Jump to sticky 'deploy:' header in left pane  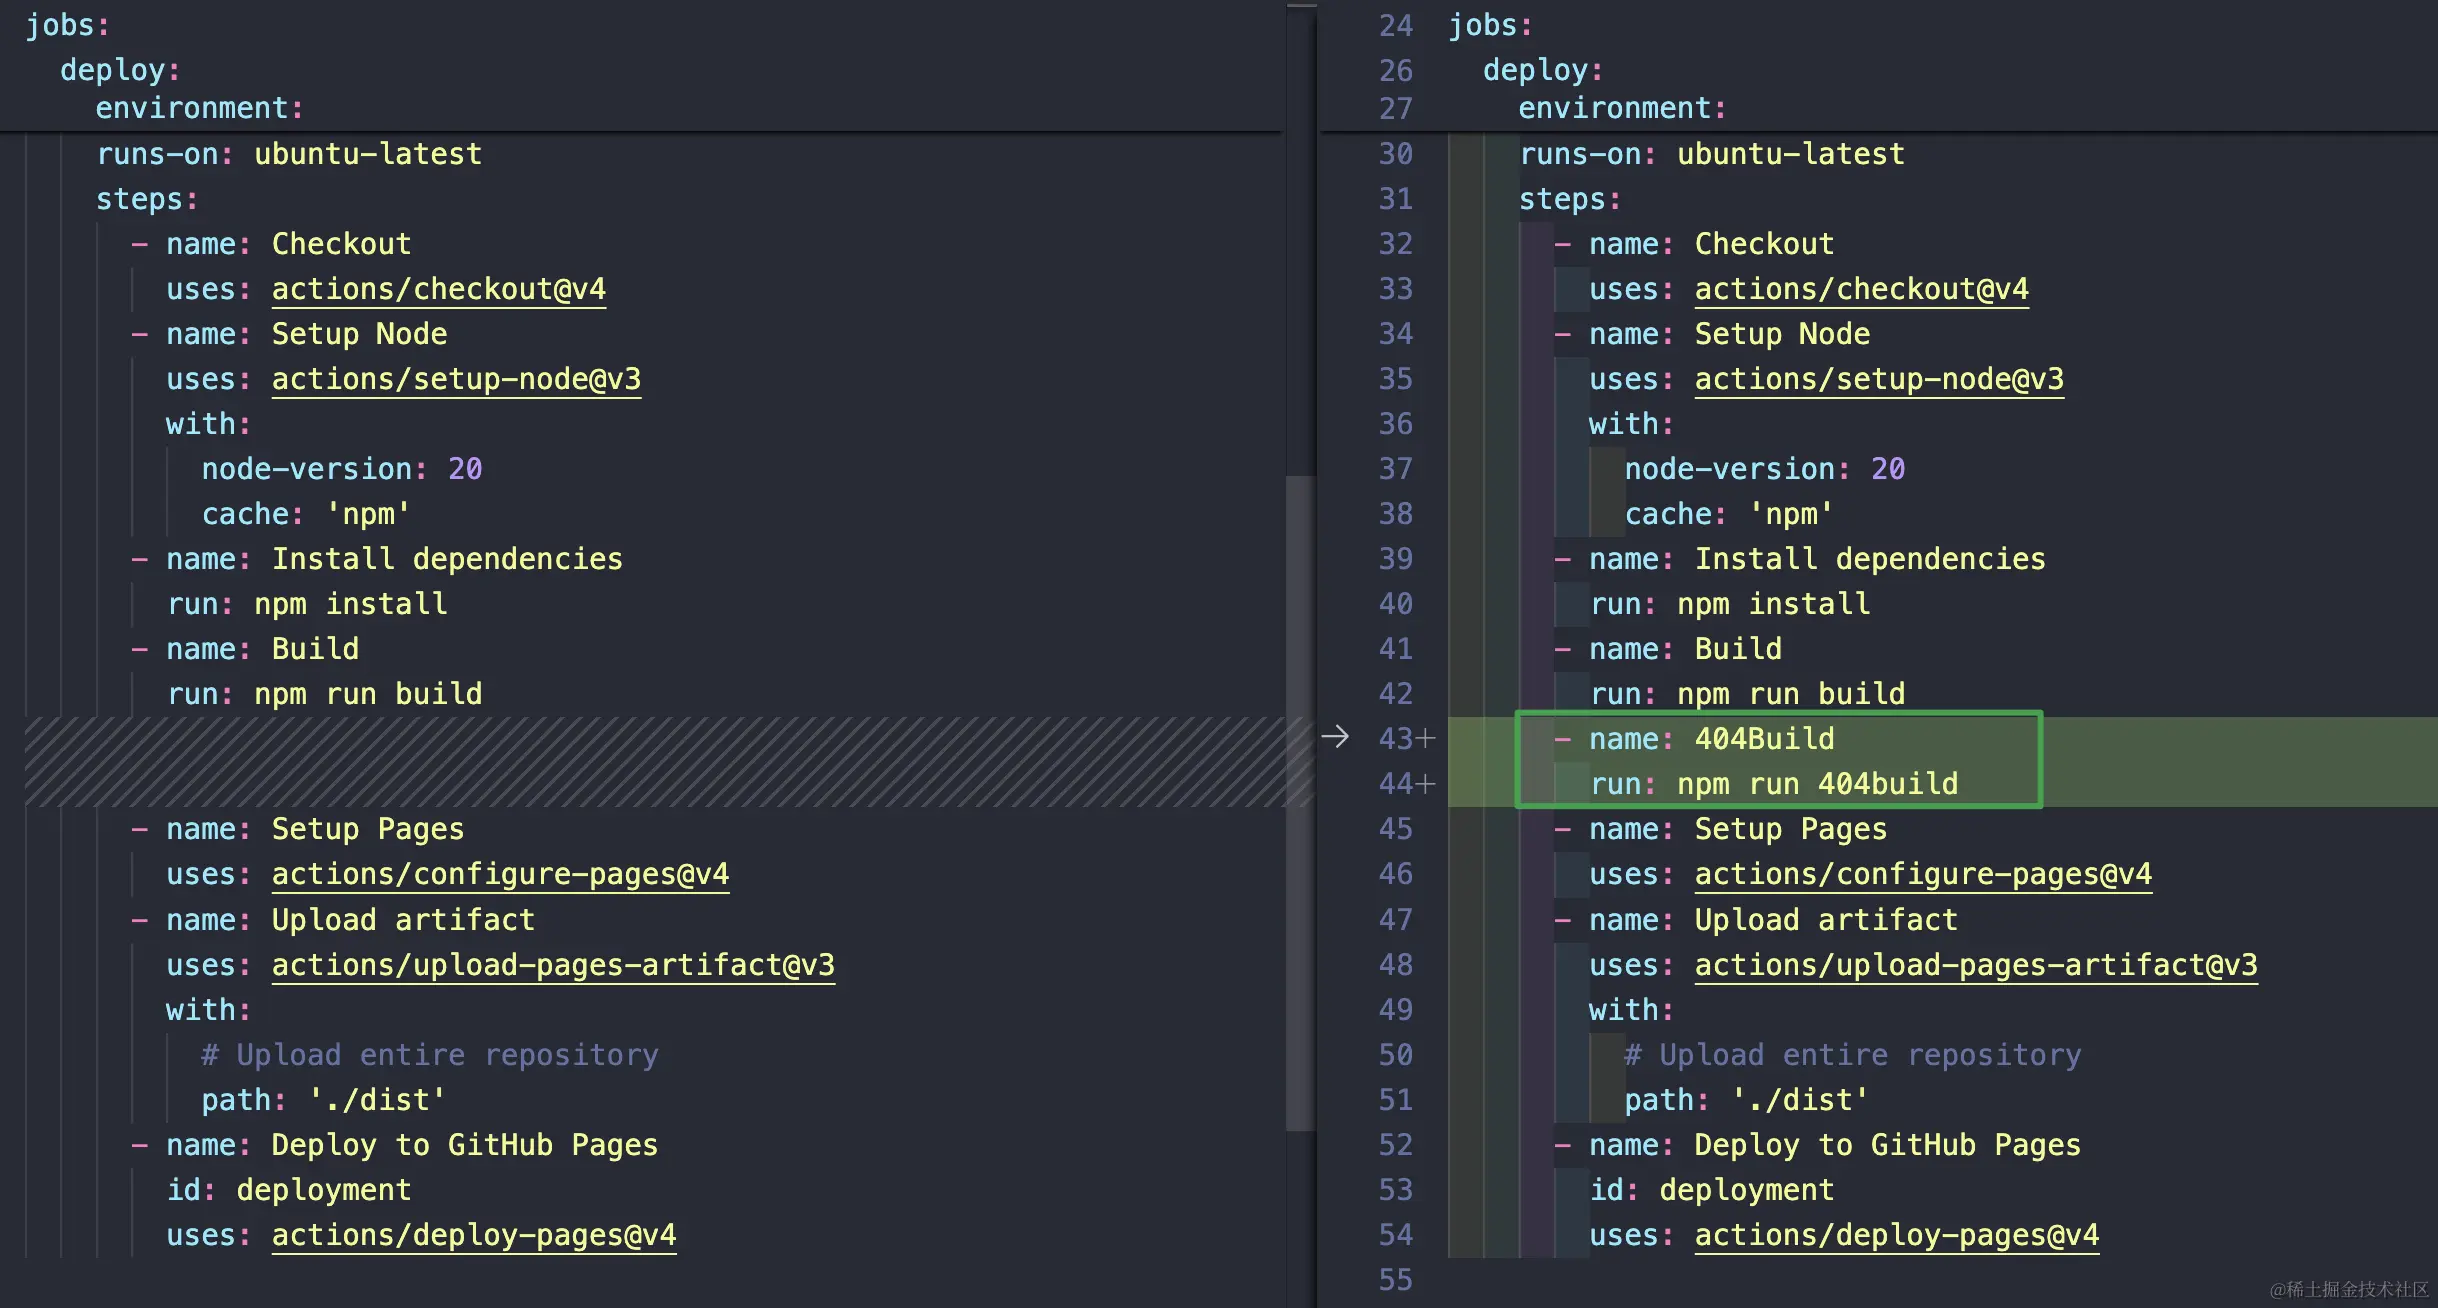[x=119, y=70]
